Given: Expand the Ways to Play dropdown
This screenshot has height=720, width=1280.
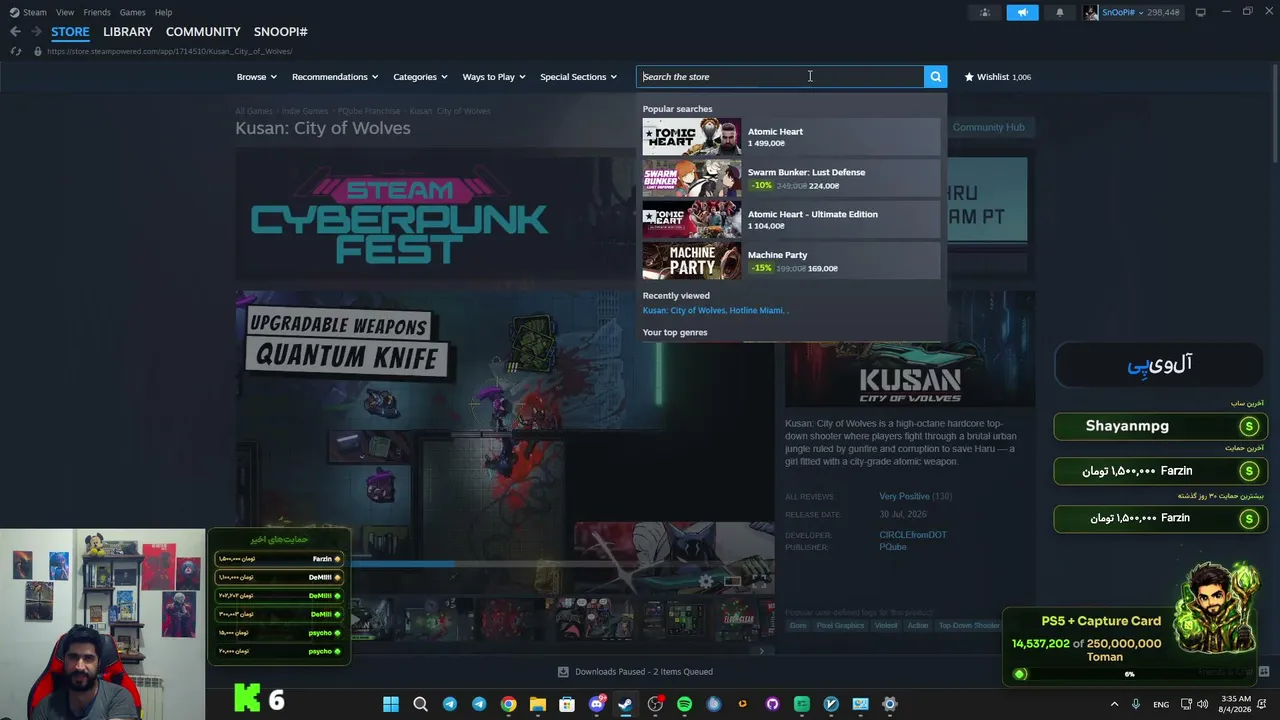Looking at the screenshot, I should point(494,77).
